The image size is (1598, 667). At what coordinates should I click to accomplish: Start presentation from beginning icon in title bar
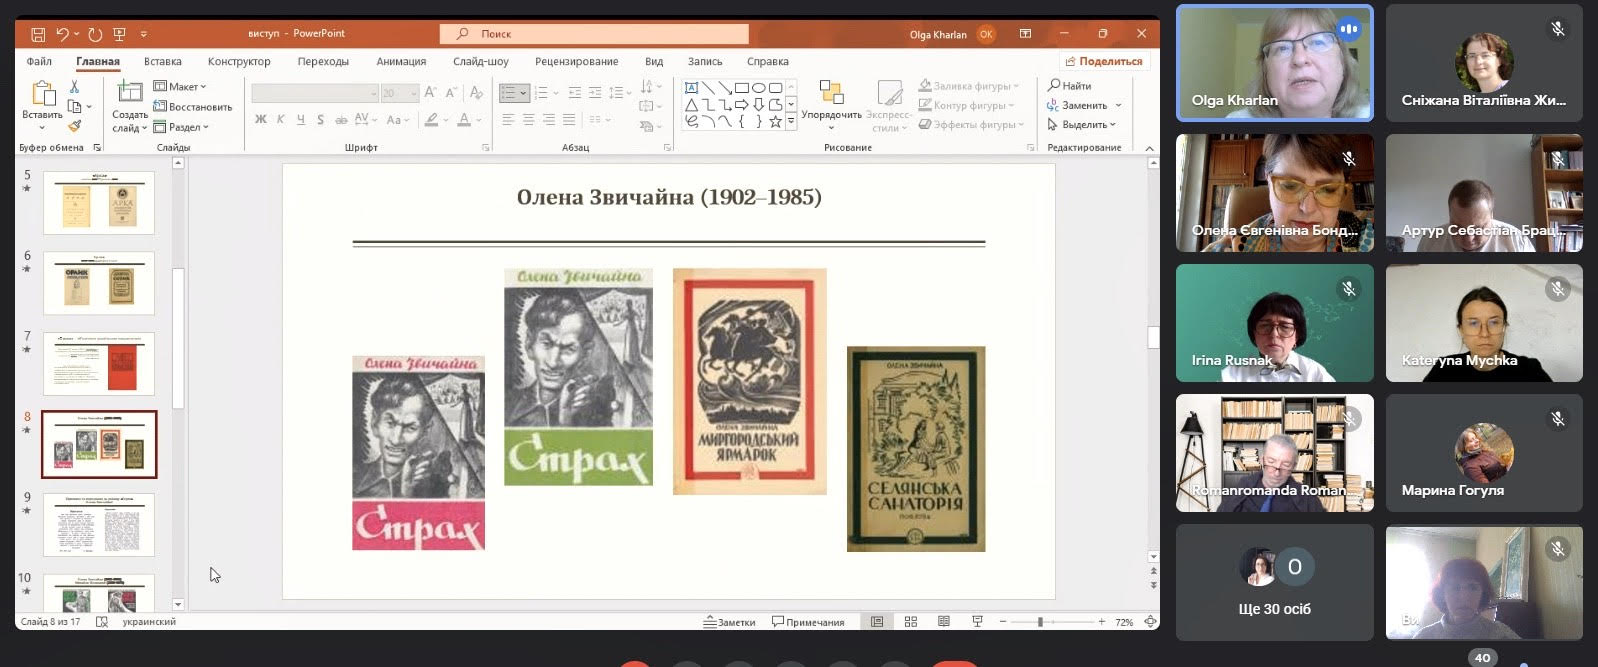(119, 34)
